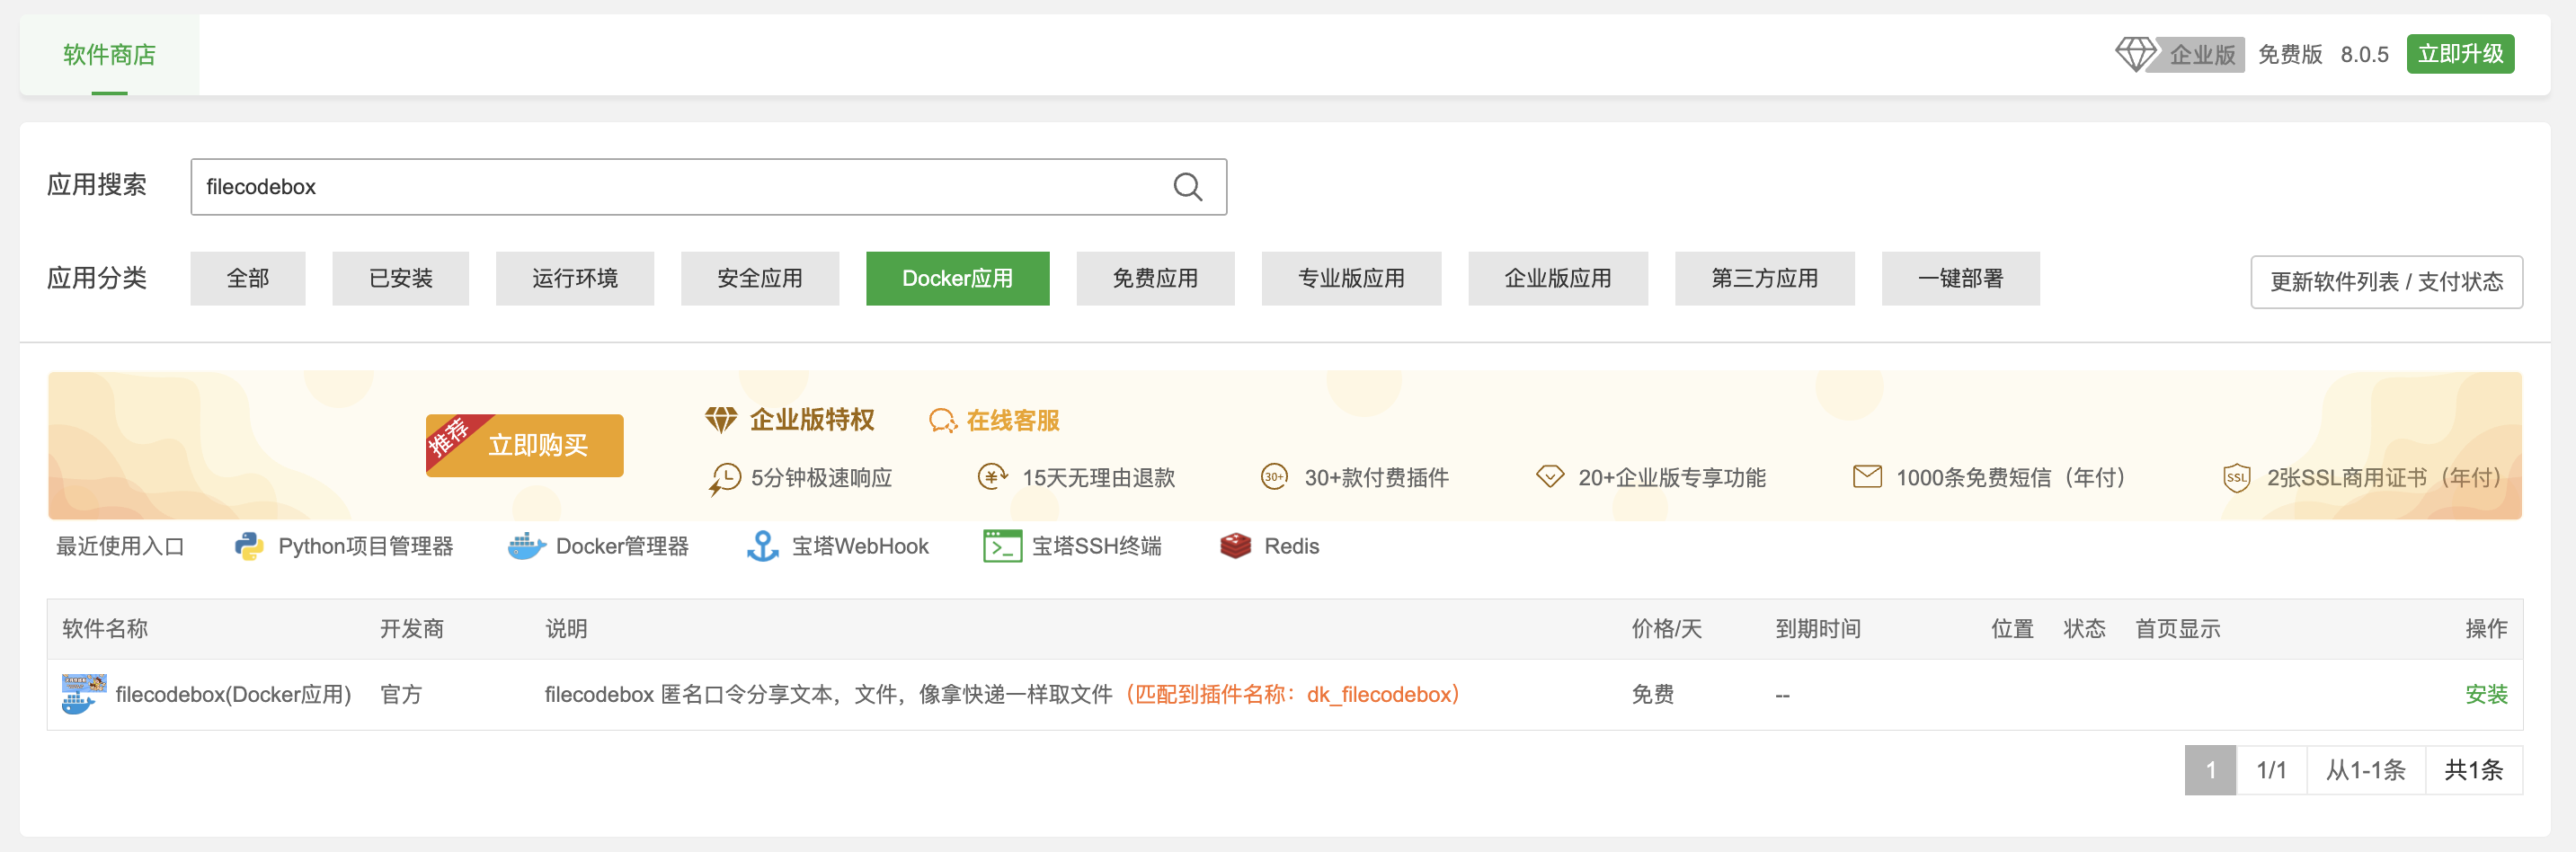The width and height of the screenshot is (2576, 852).
Task: Click filecodebox Docker app icon
Action: [84, 694]
